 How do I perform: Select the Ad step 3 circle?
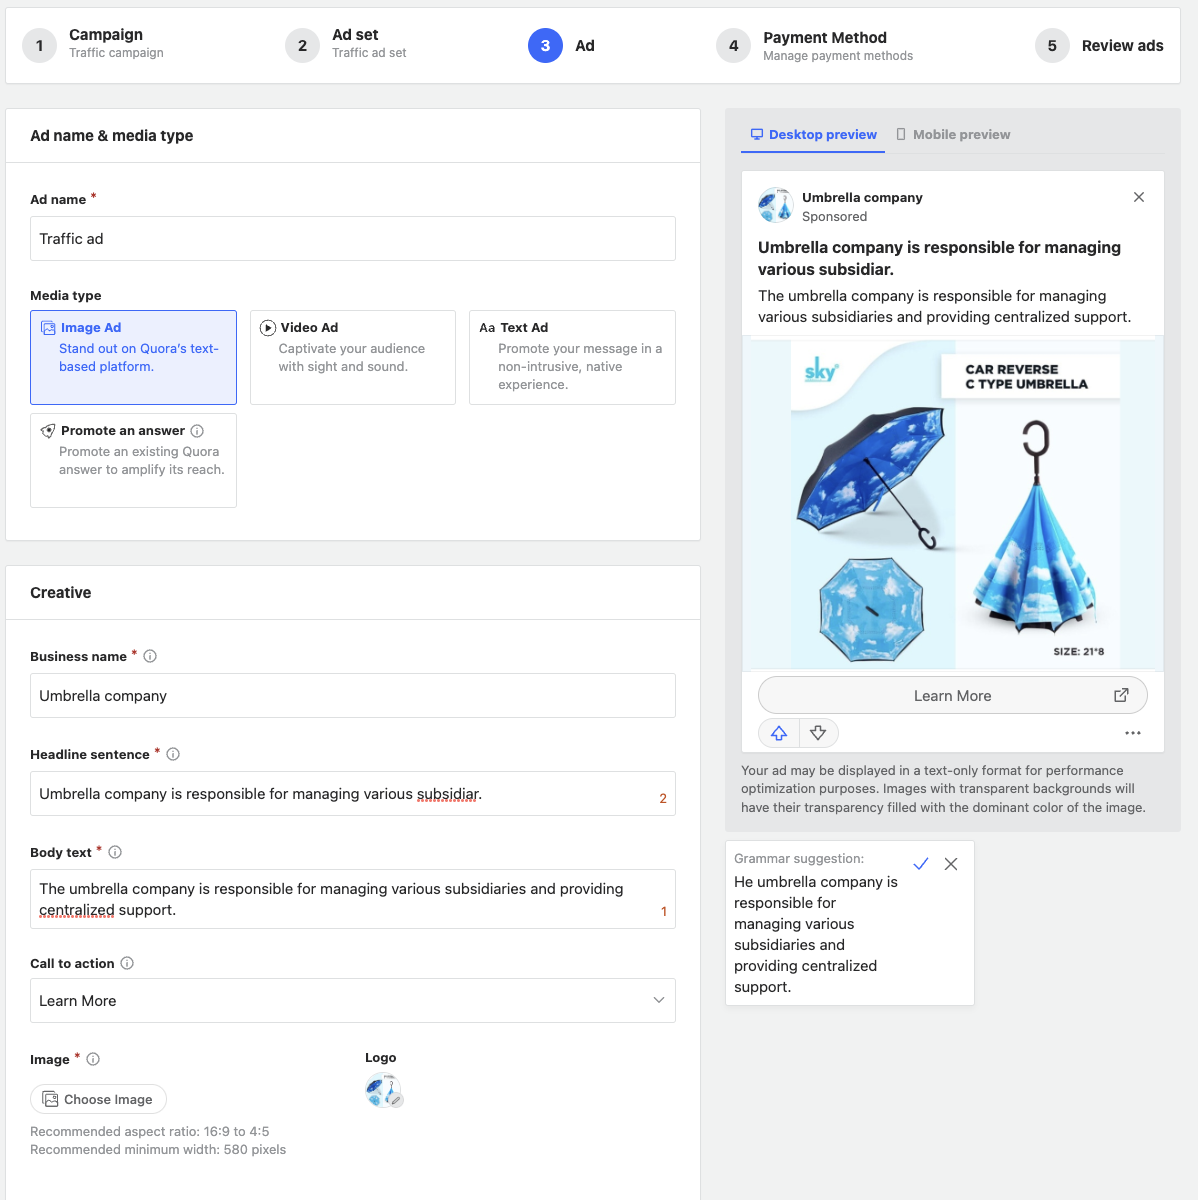pos(545,45)
